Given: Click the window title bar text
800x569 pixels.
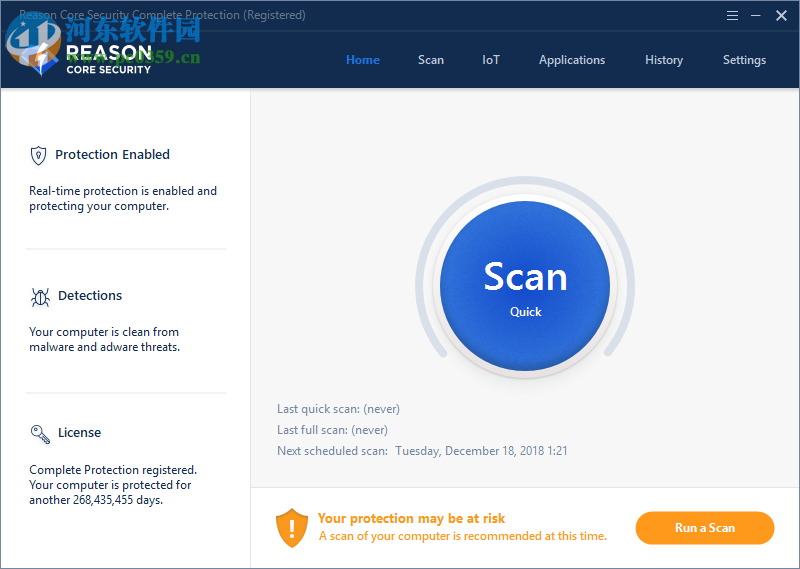Looking at the screenshot, I should 162,15.
